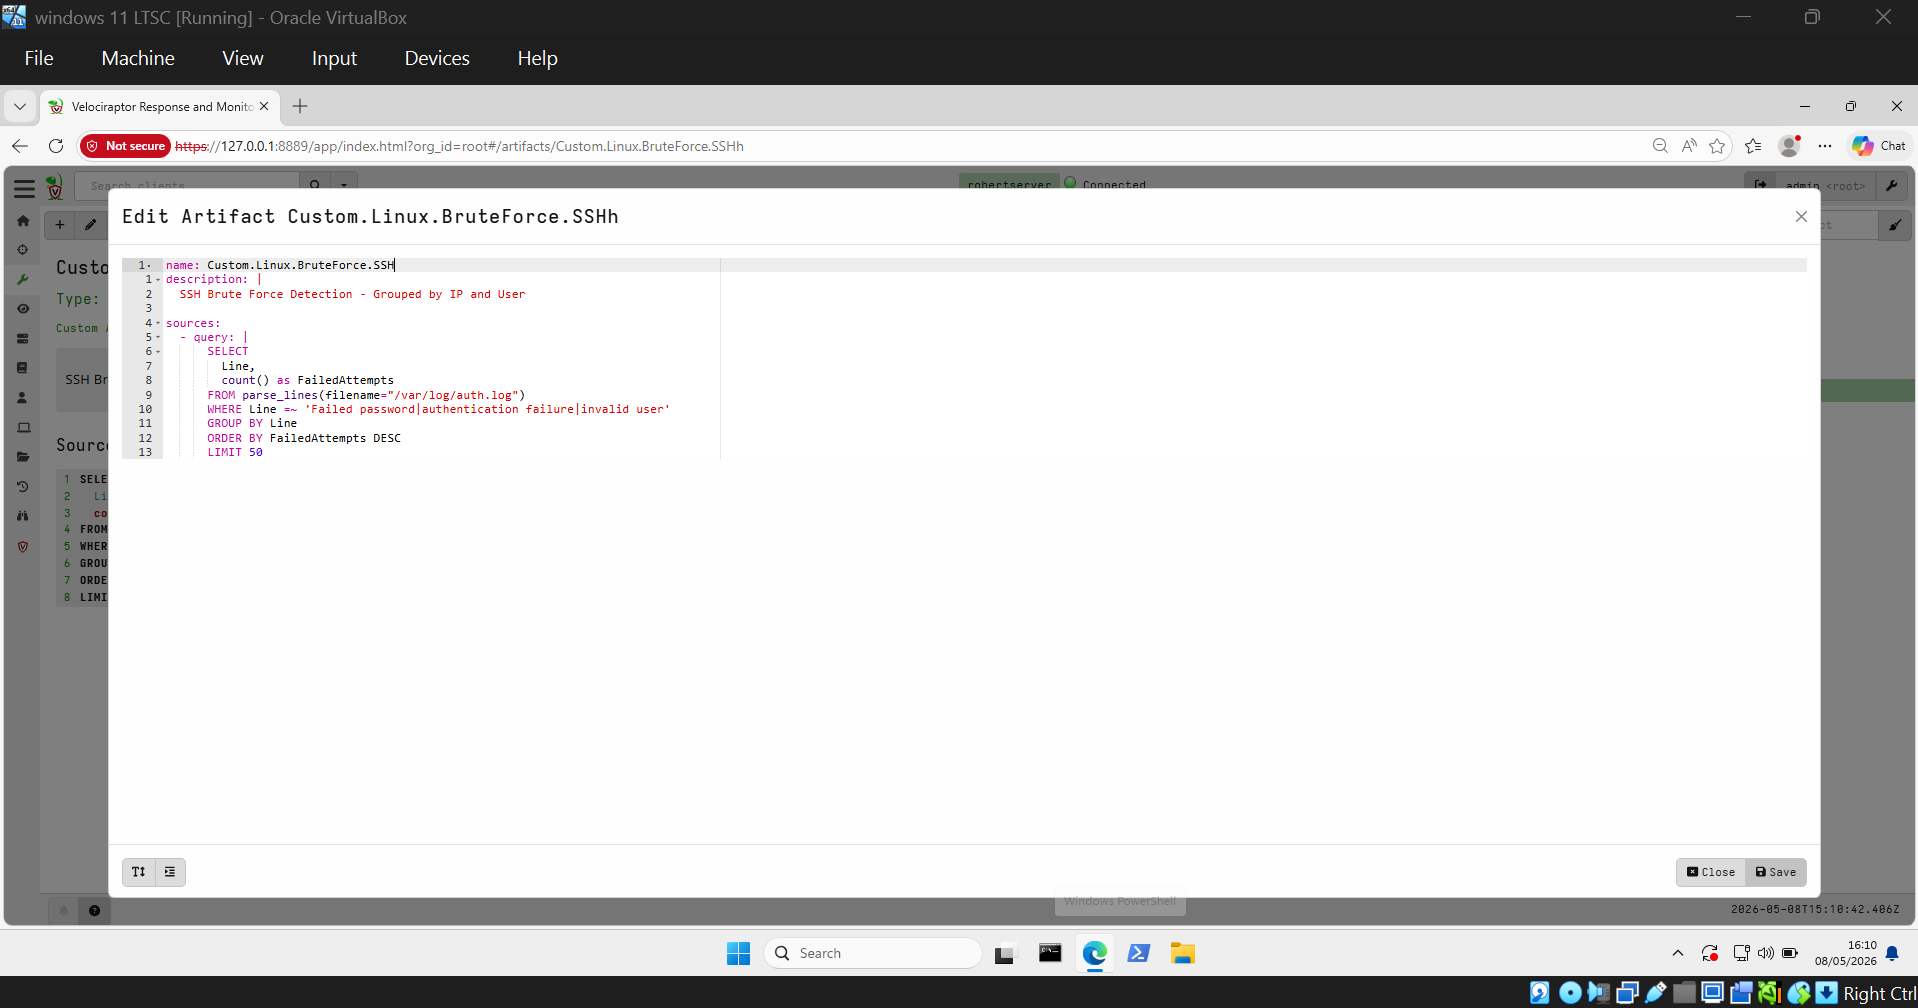Open the VirtualBox View menu

[243, 58]
